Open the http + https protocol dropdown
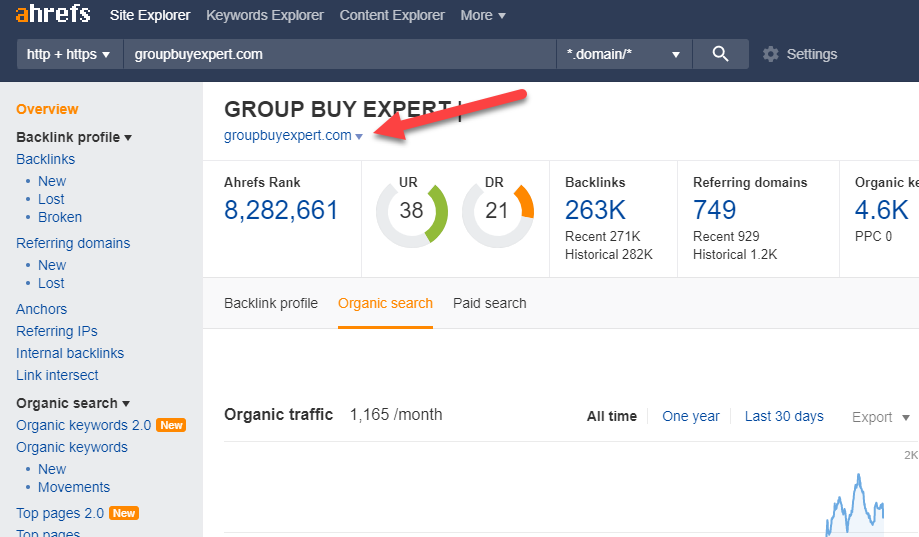Image resolution: width=919 pixels, height=537 pixels. pyautogui.click(x=68, y=54)
